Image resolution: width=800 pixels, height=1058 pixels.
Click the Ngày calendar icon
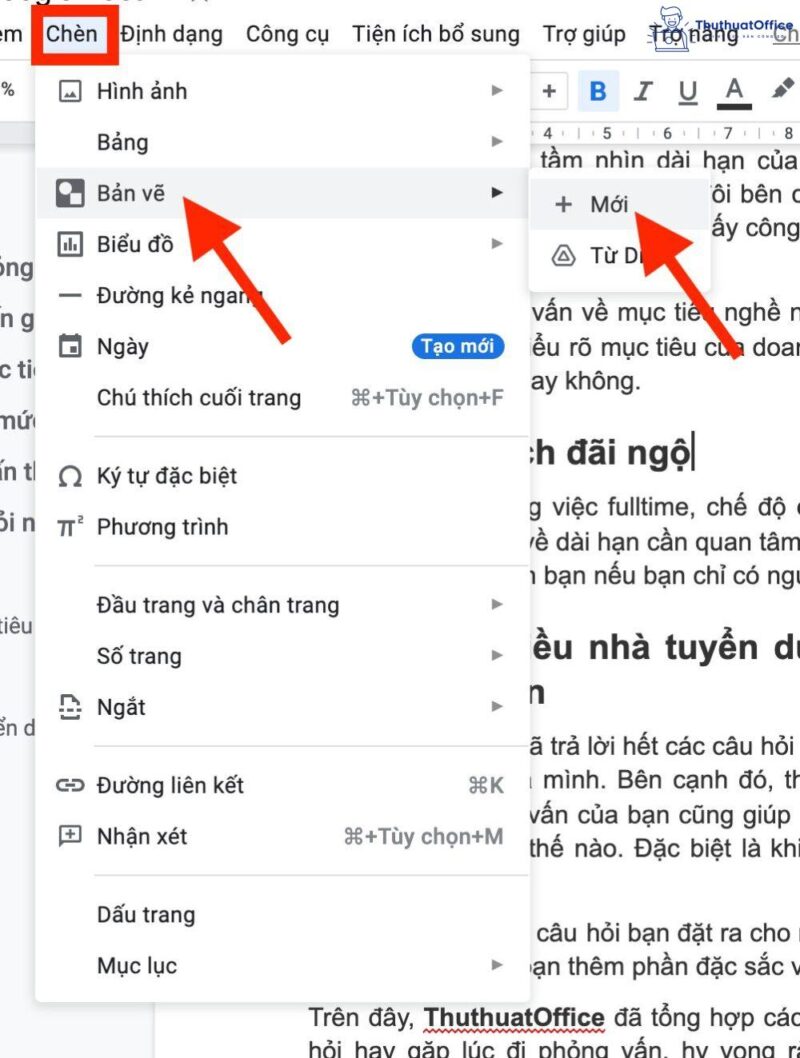pyautogui.click(x=69, y=345)
